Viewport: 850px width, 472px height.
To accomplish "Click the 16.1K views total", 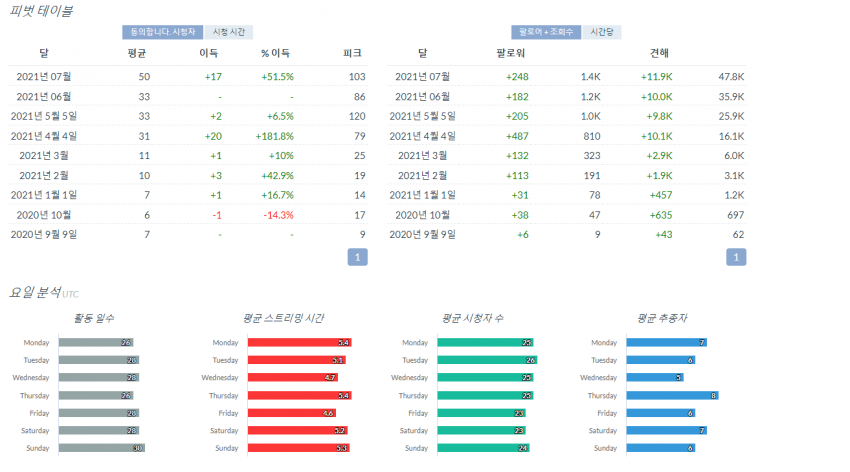I will click(732, 136).
